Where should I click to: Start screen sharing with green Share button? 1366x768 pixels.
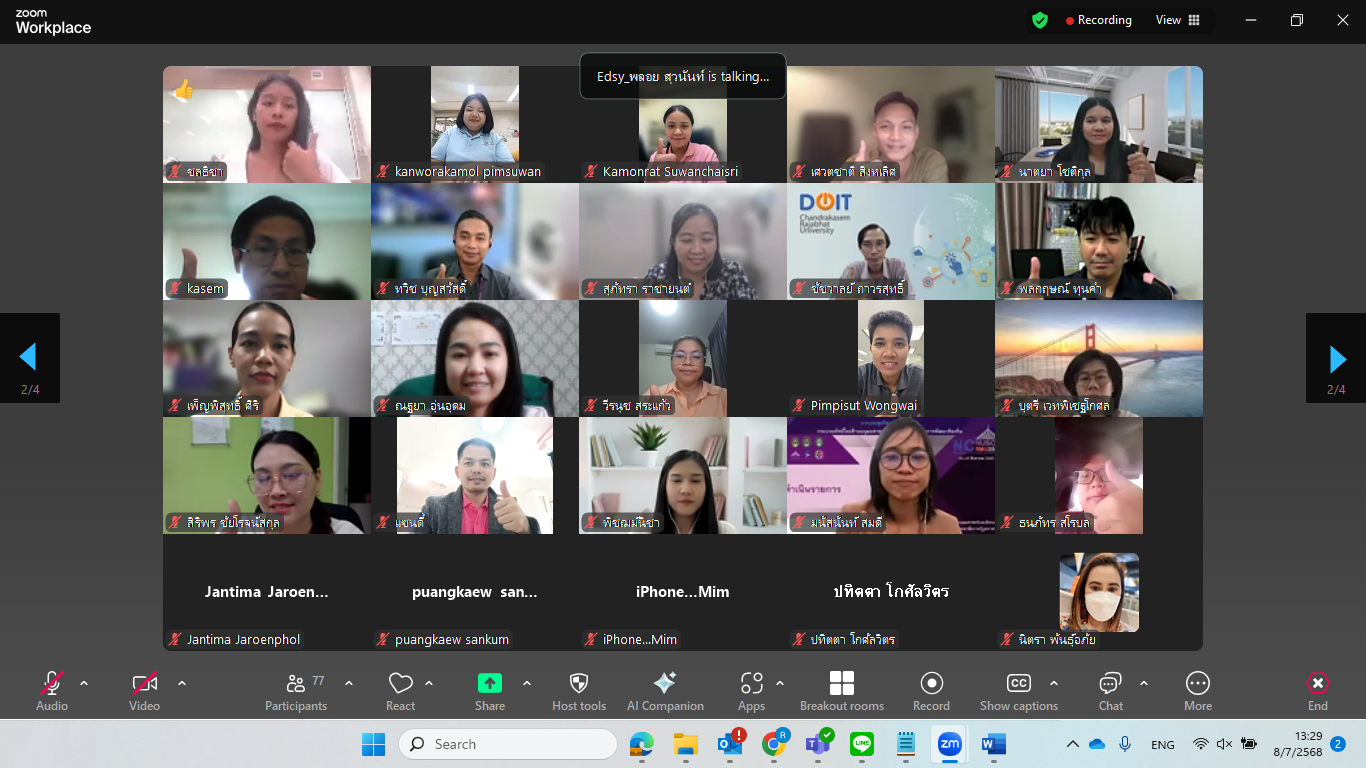coord(490,691)
